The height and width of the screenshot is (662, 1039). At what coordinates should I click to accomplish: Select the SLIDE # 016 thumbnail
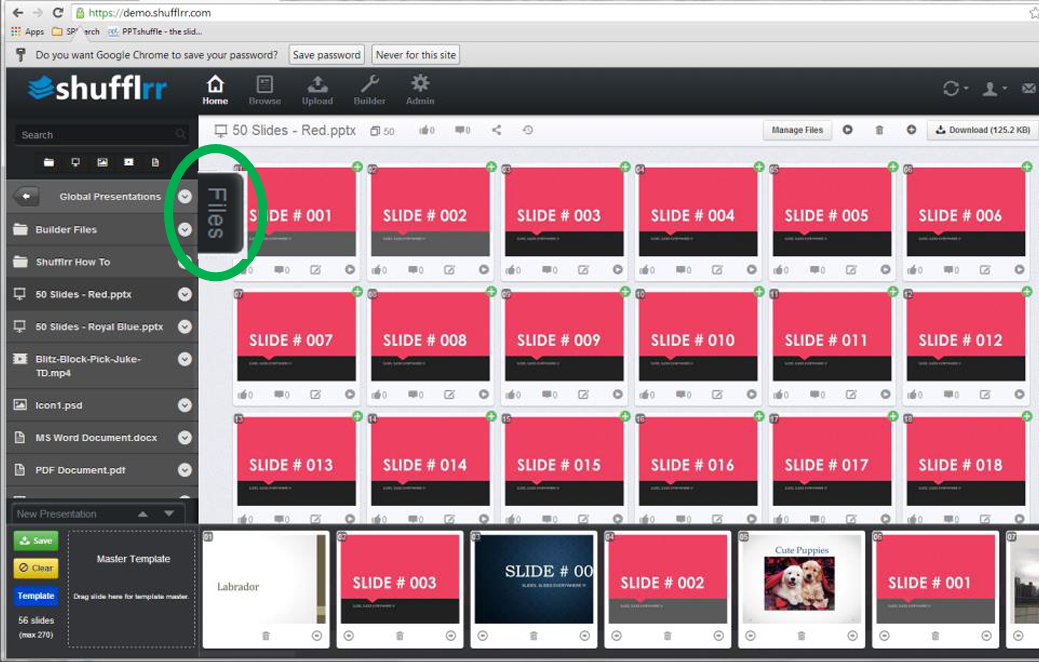pos(698,461)
